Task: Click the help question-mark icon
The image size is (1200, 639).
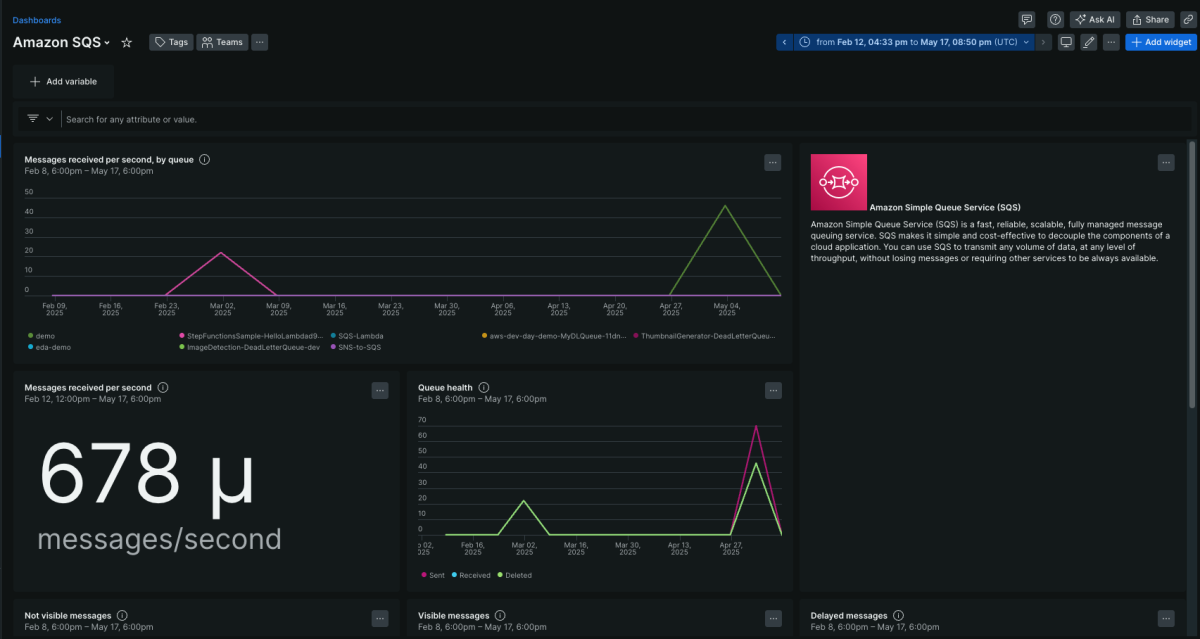Action: (x=1055, y=19)
